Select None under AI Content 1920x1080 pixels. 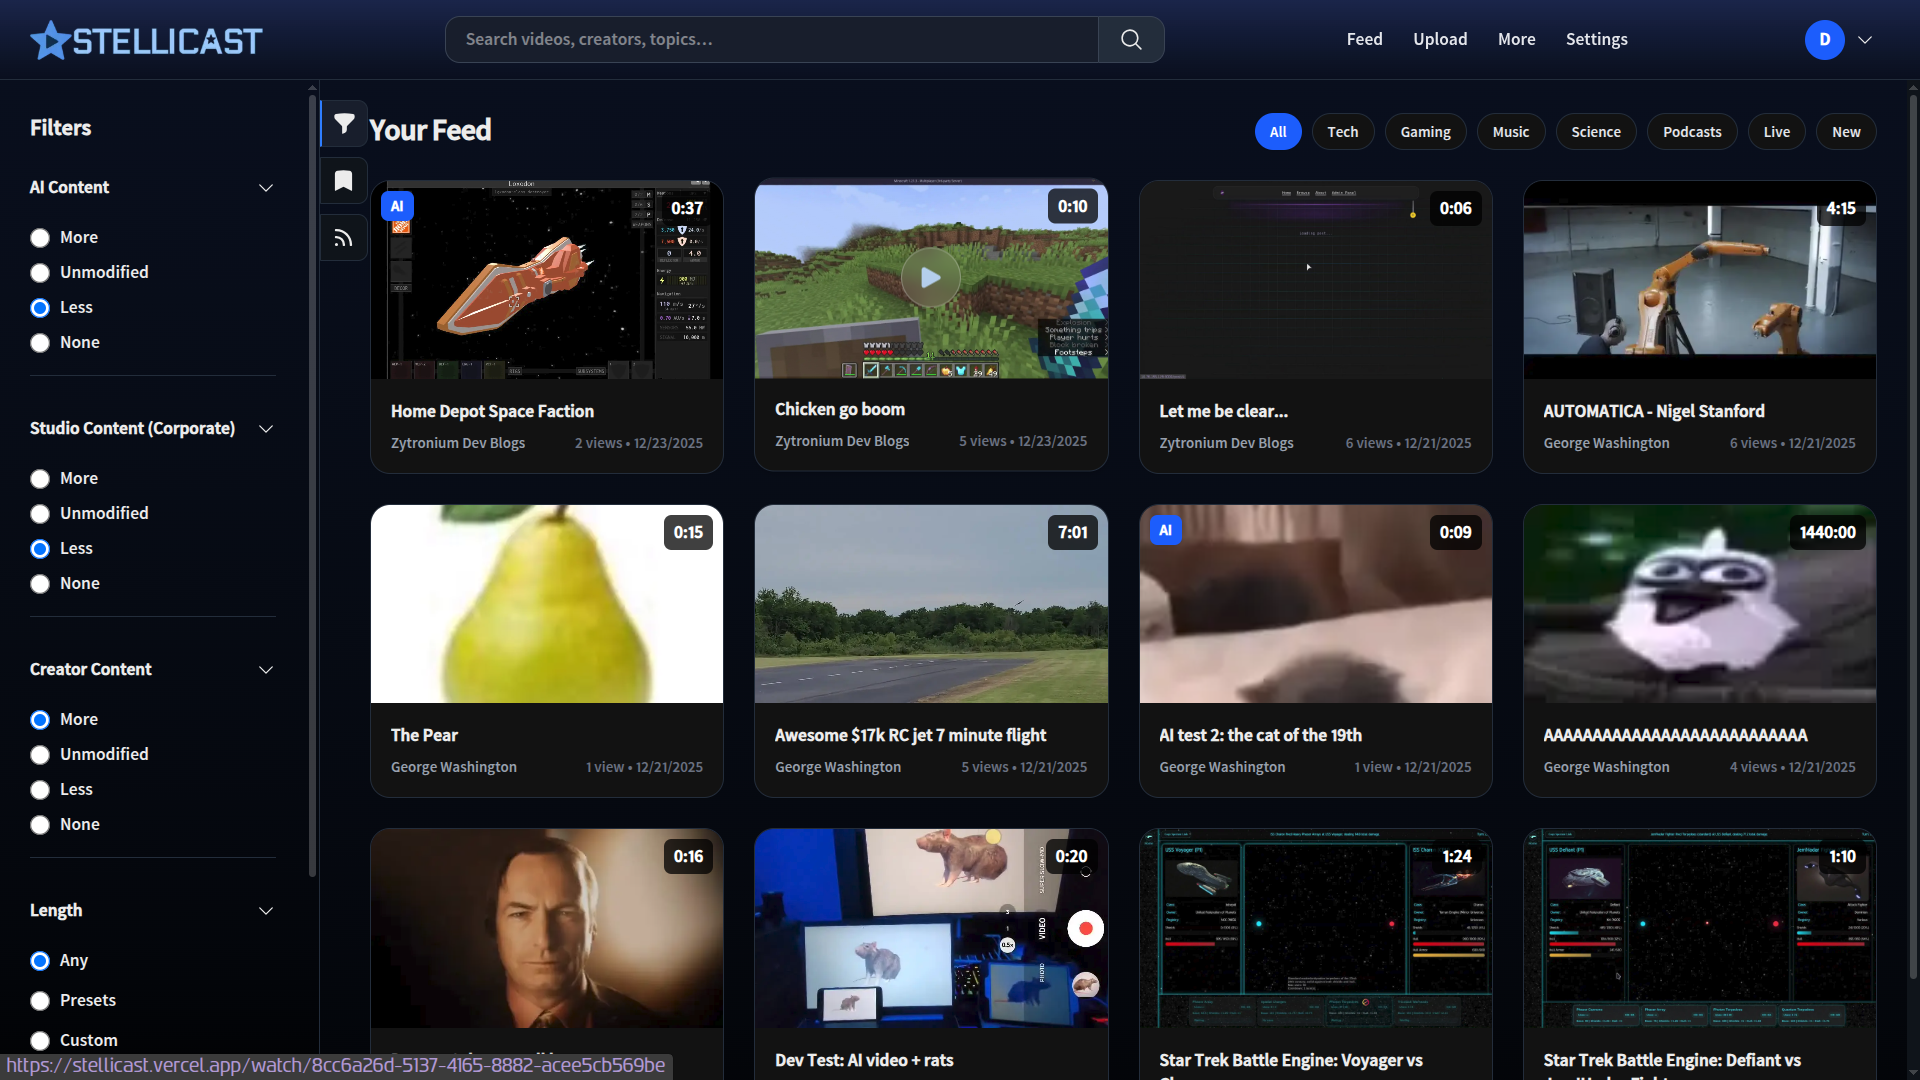[40, 343]
